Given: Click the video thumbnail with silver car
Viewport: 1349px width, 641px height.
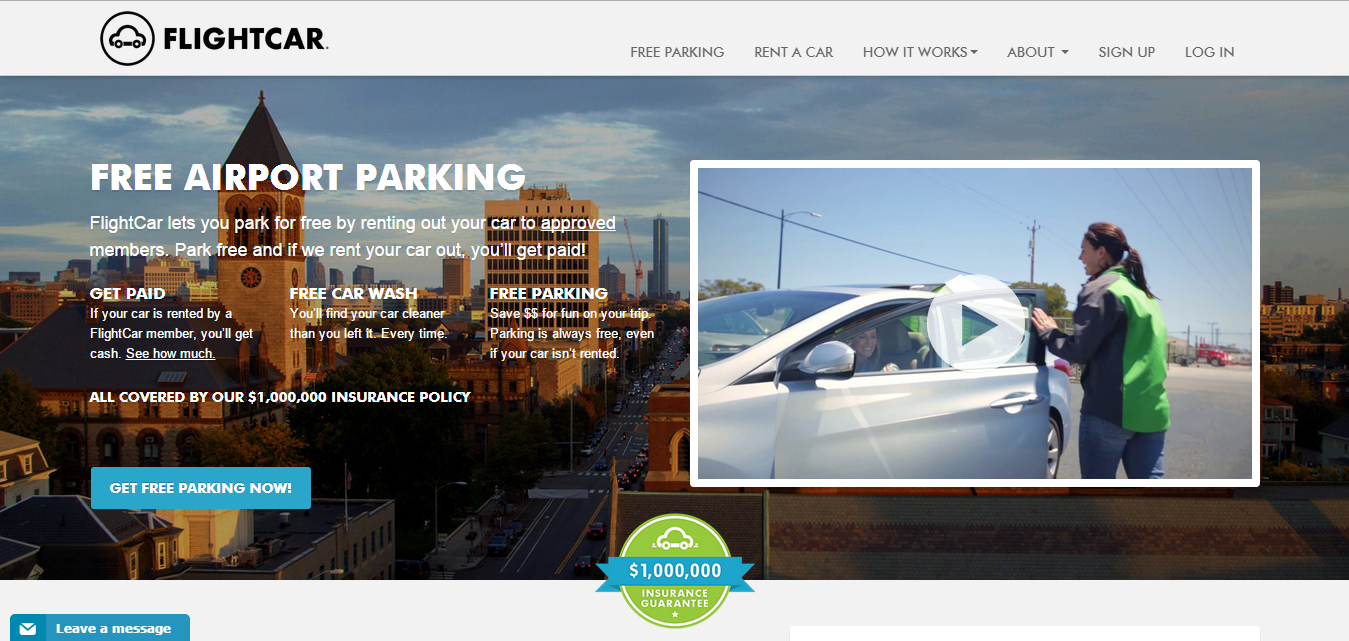Looking at the screenshot, I should pos(975,323).
